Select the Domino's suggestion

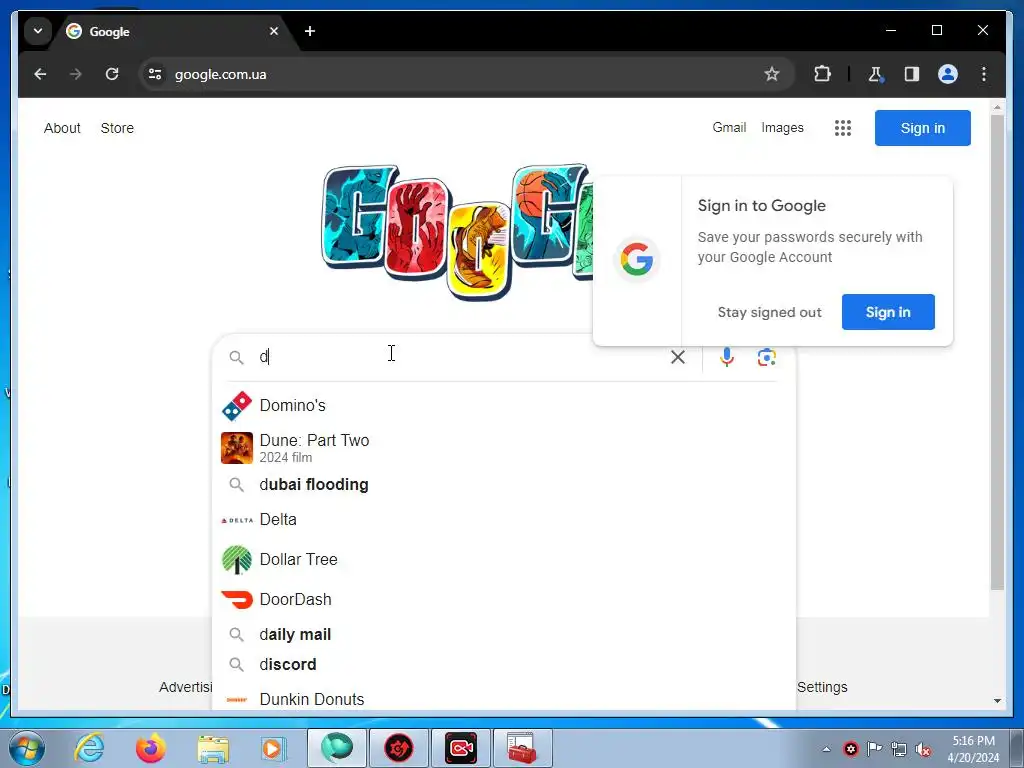[504, 406]
